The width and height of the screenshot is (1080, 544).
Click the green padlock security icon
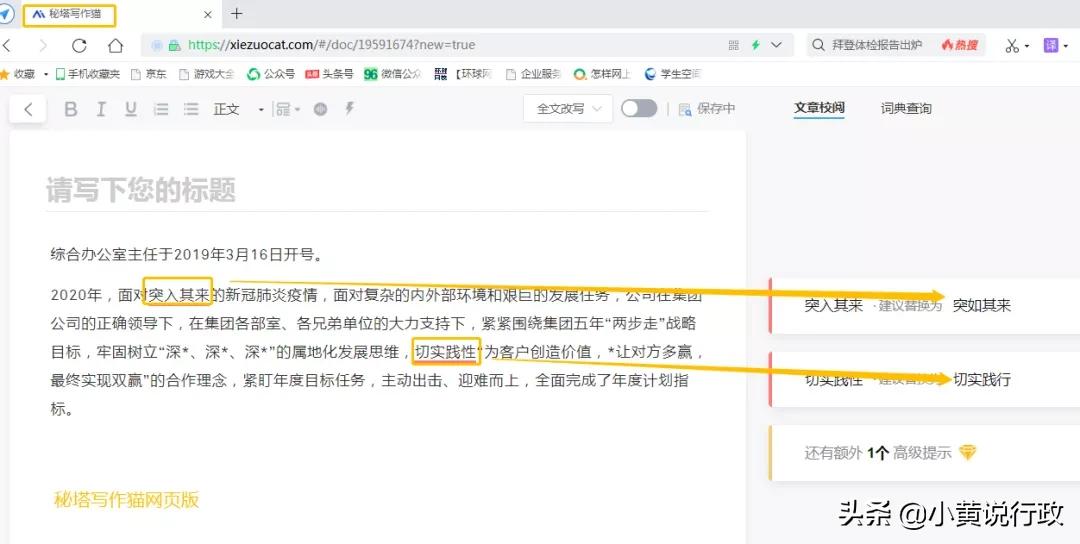coord(175,45)
